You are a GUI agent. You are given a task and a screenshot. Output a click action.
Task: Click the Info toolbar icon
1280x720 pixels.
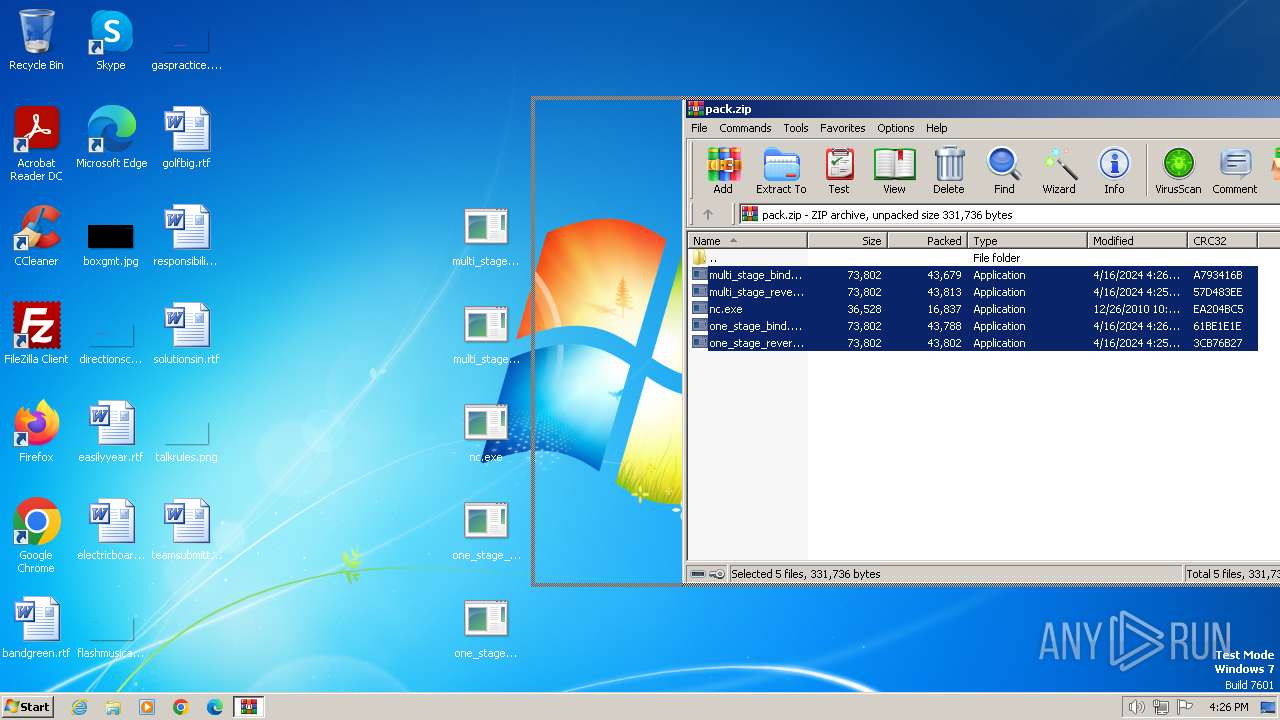coord(1114,171)
